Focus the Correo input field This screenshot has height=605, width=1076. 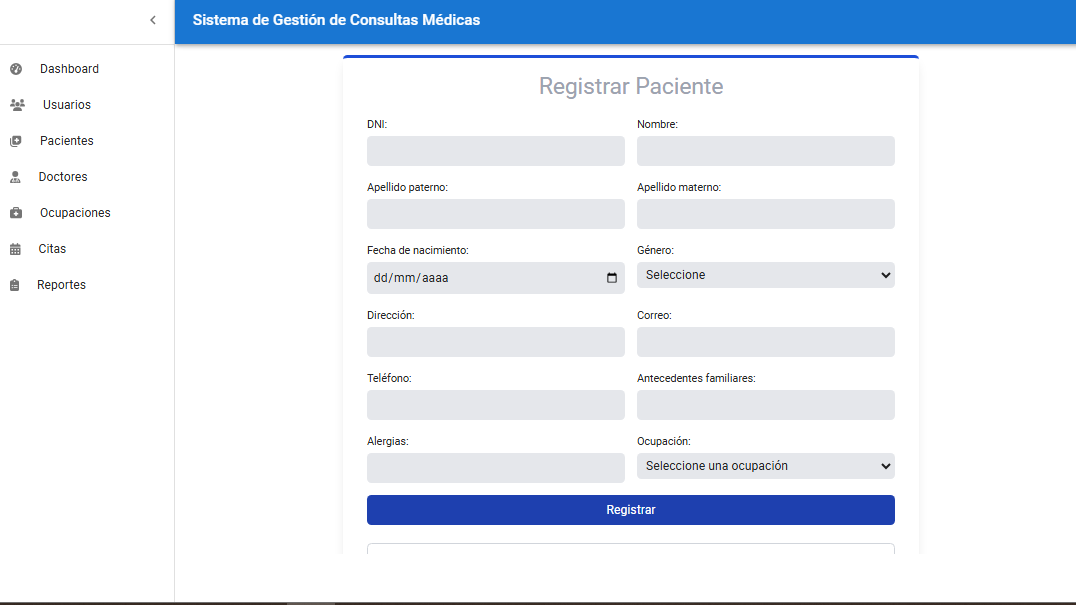(x=765, y=342)
